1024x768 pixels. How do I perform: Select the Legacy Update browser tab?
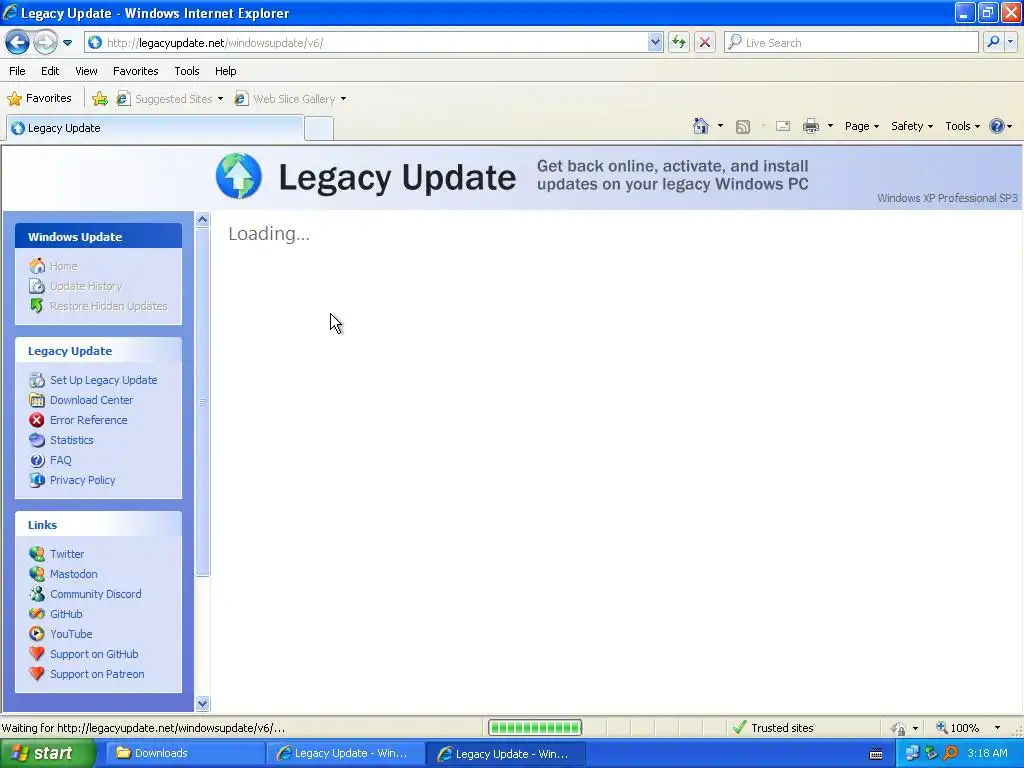[x=155, y=128]
